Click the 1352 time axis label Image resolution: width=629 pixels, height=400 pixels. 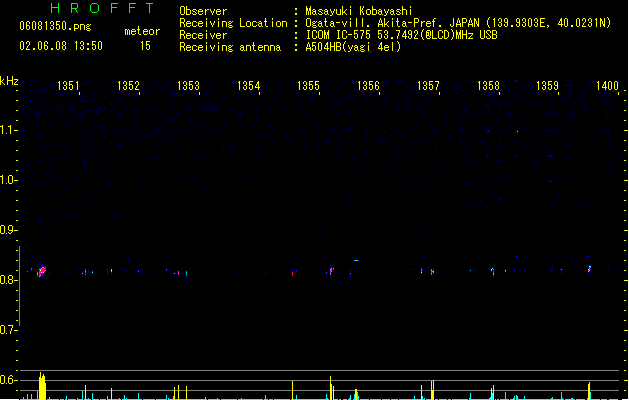coord(128,86)
